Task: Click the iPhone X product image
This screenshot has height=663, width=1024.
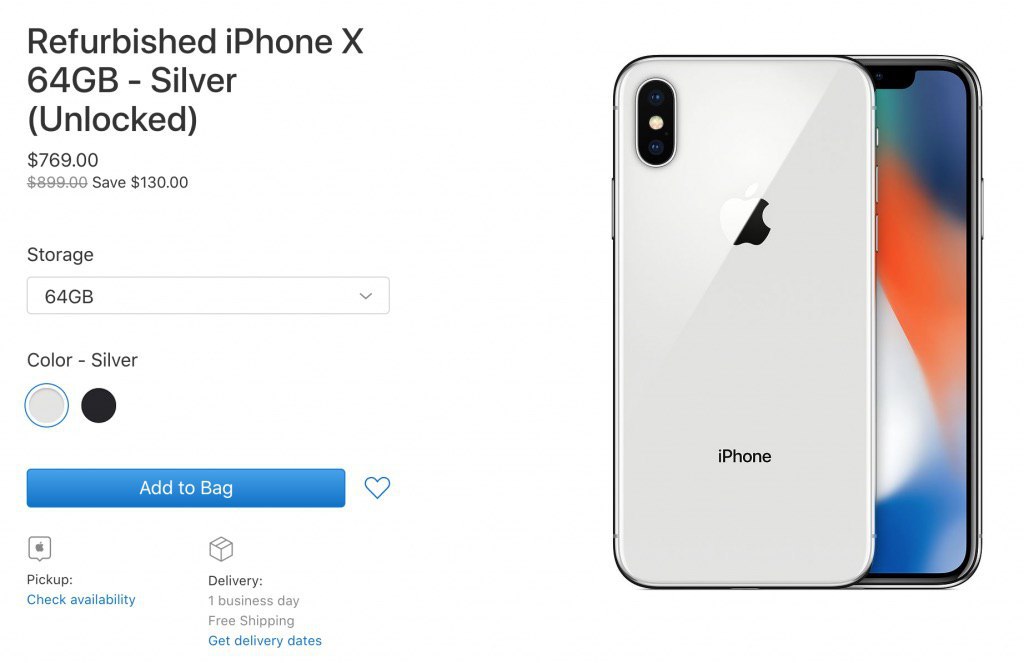Action: pos(797,322)
